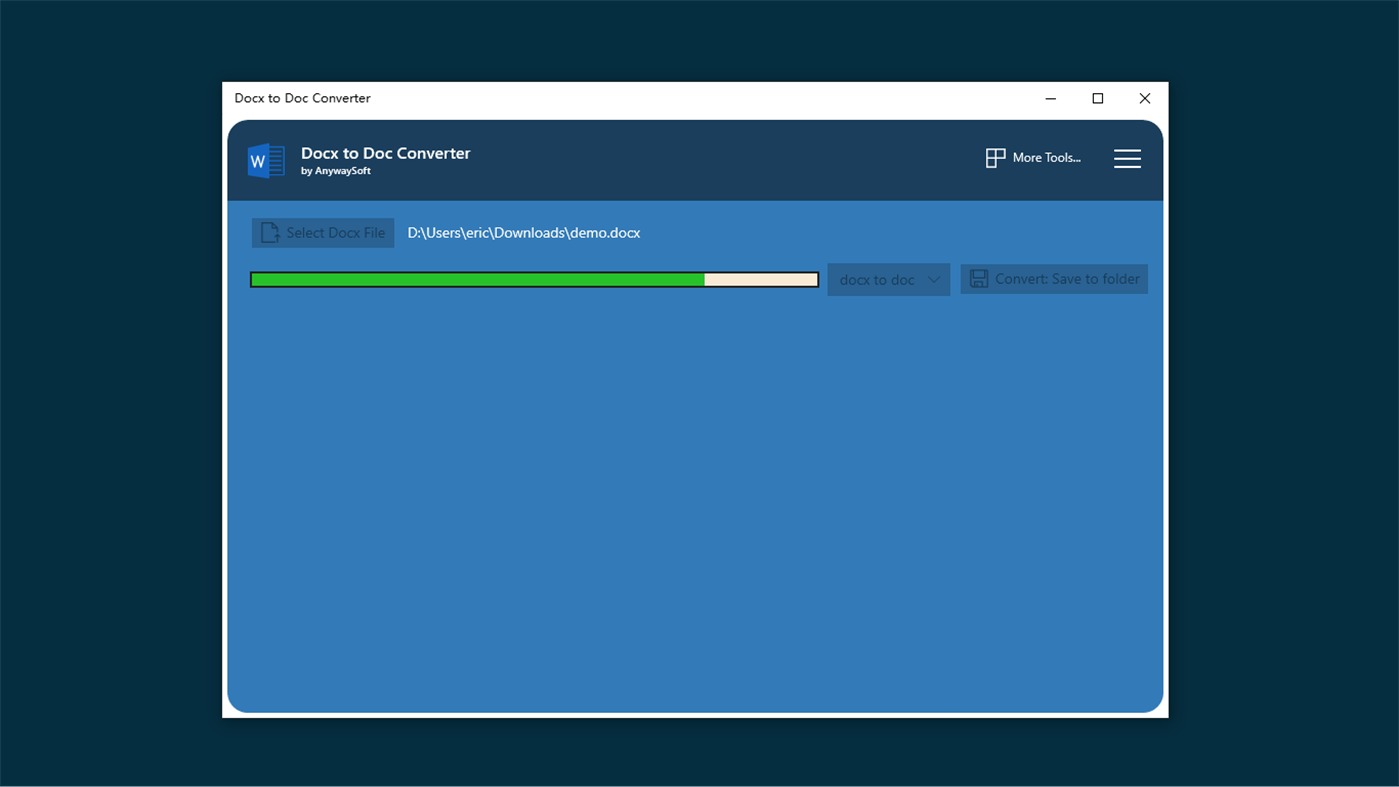1399x787 pixels.
Task: Open the hamburger navigation icon
Action: click(x=1127, y=158)
